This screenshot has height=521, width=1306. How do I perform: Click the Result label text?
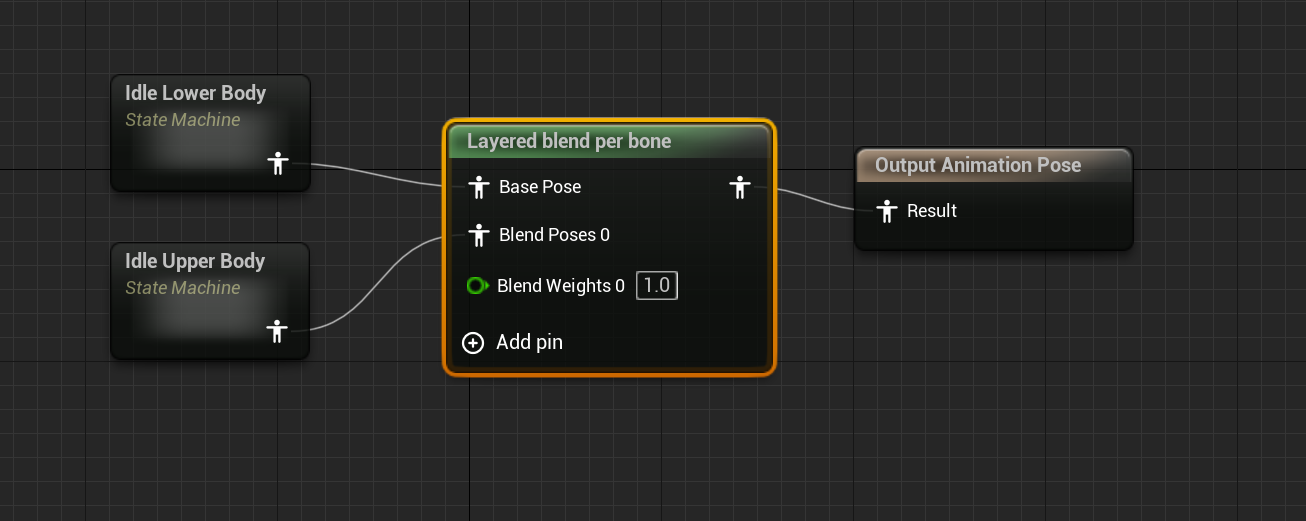[932, 211]
